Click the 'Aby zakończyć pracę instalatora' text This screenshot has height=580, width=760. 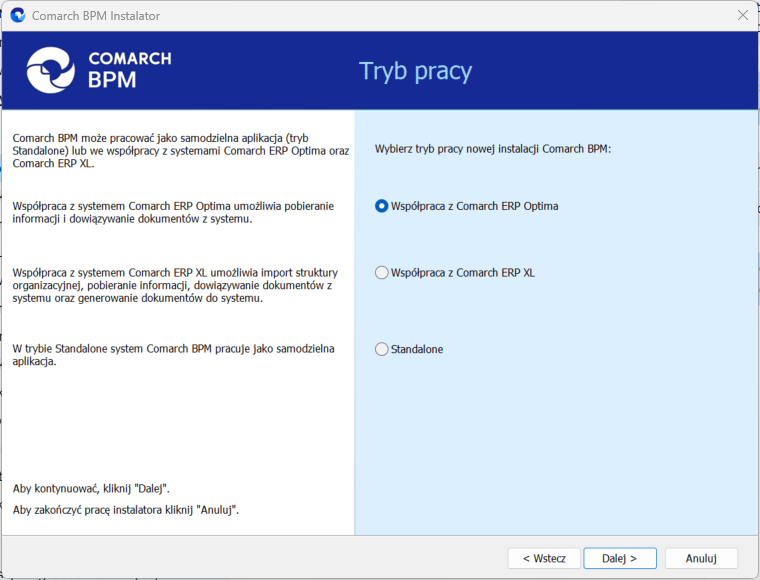[x=126, y=510]
